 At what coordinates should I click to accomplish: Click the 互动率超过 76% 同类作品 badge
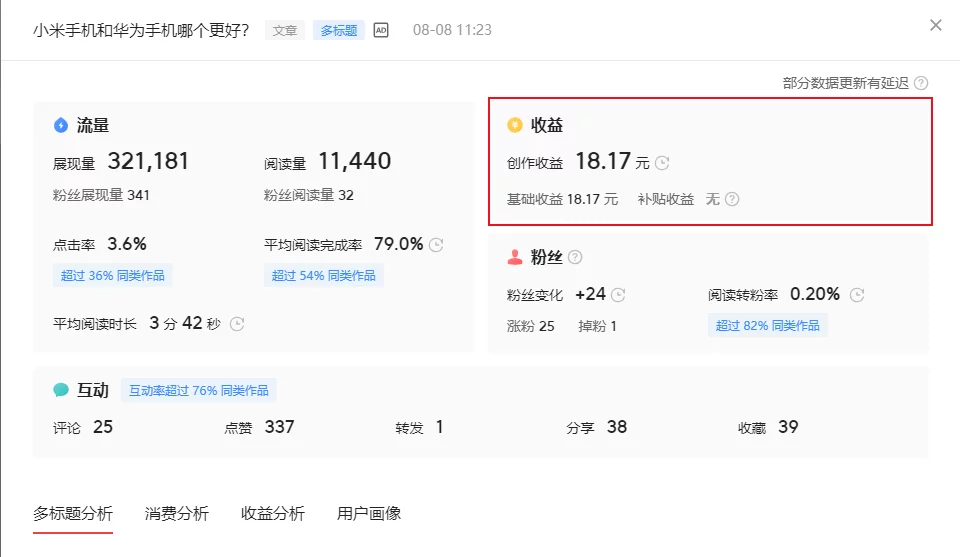coord(198,391)
